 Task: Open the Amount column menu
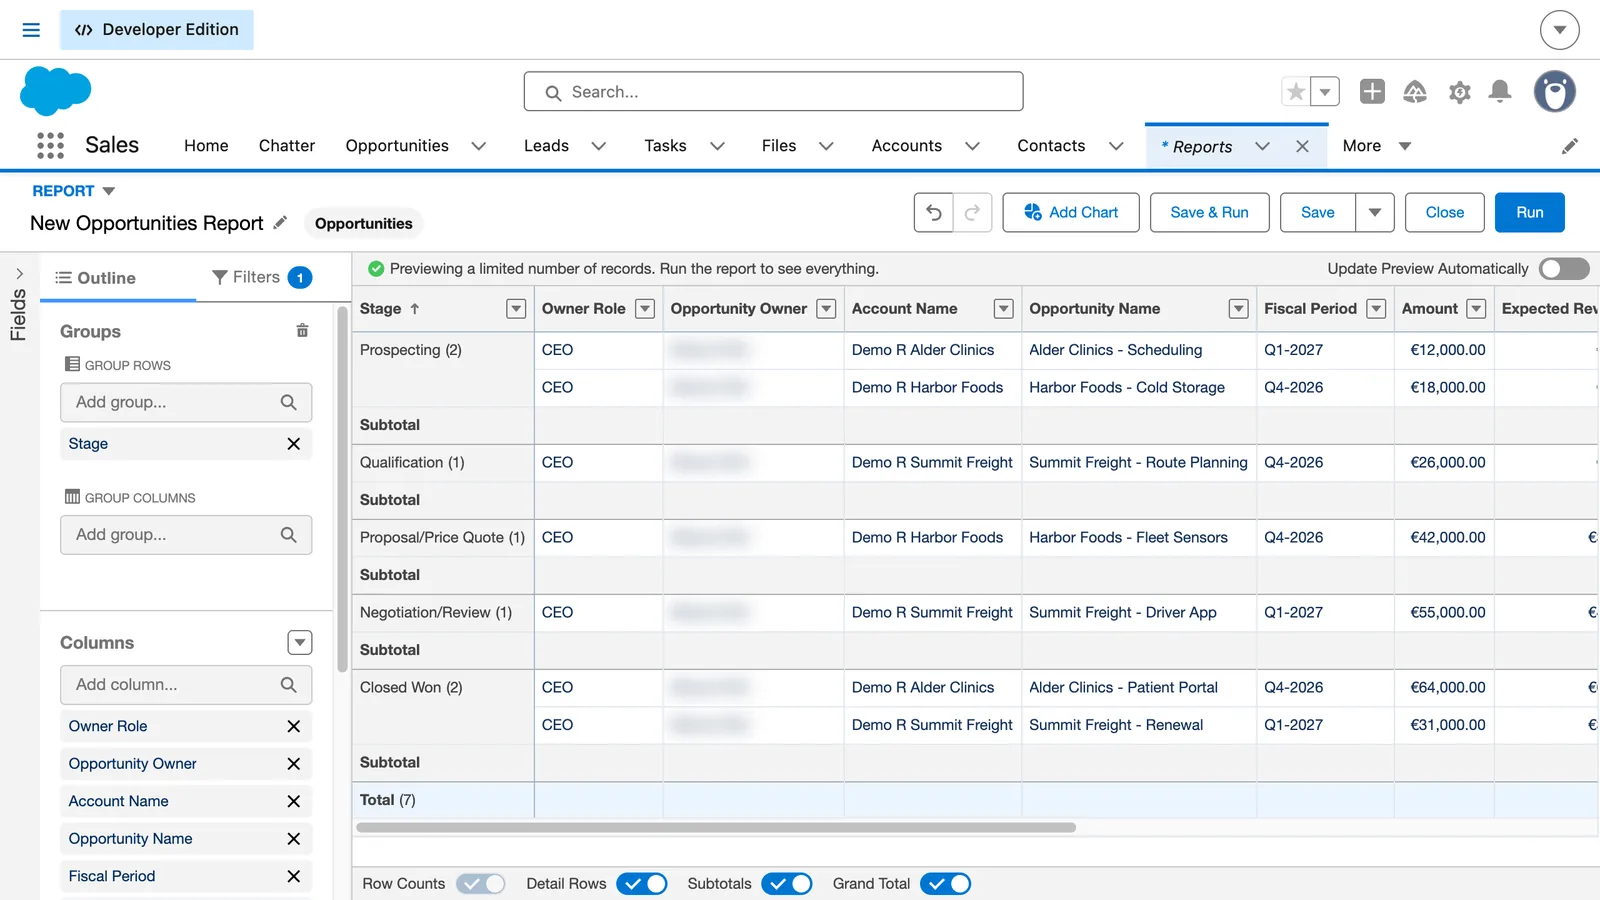[1476, 309]
